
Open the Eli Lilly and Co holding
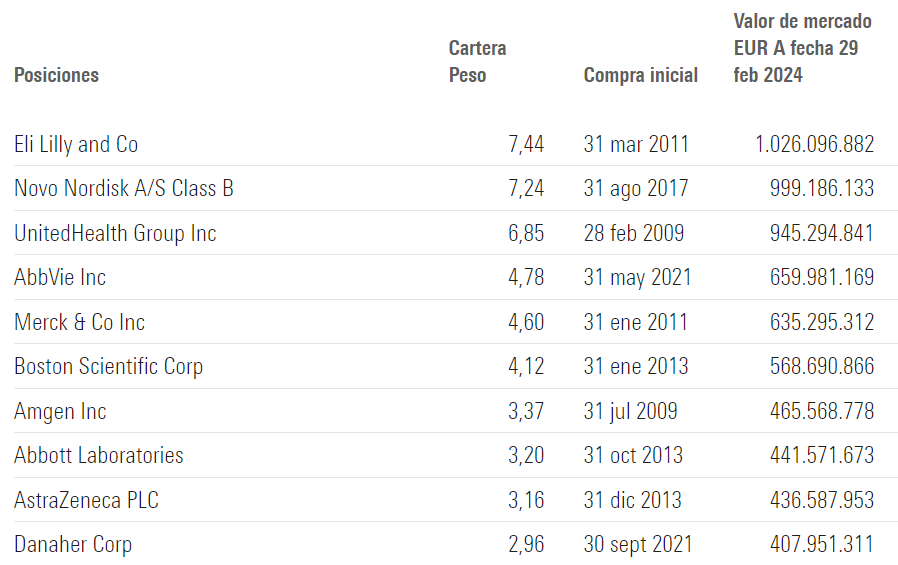76,144
